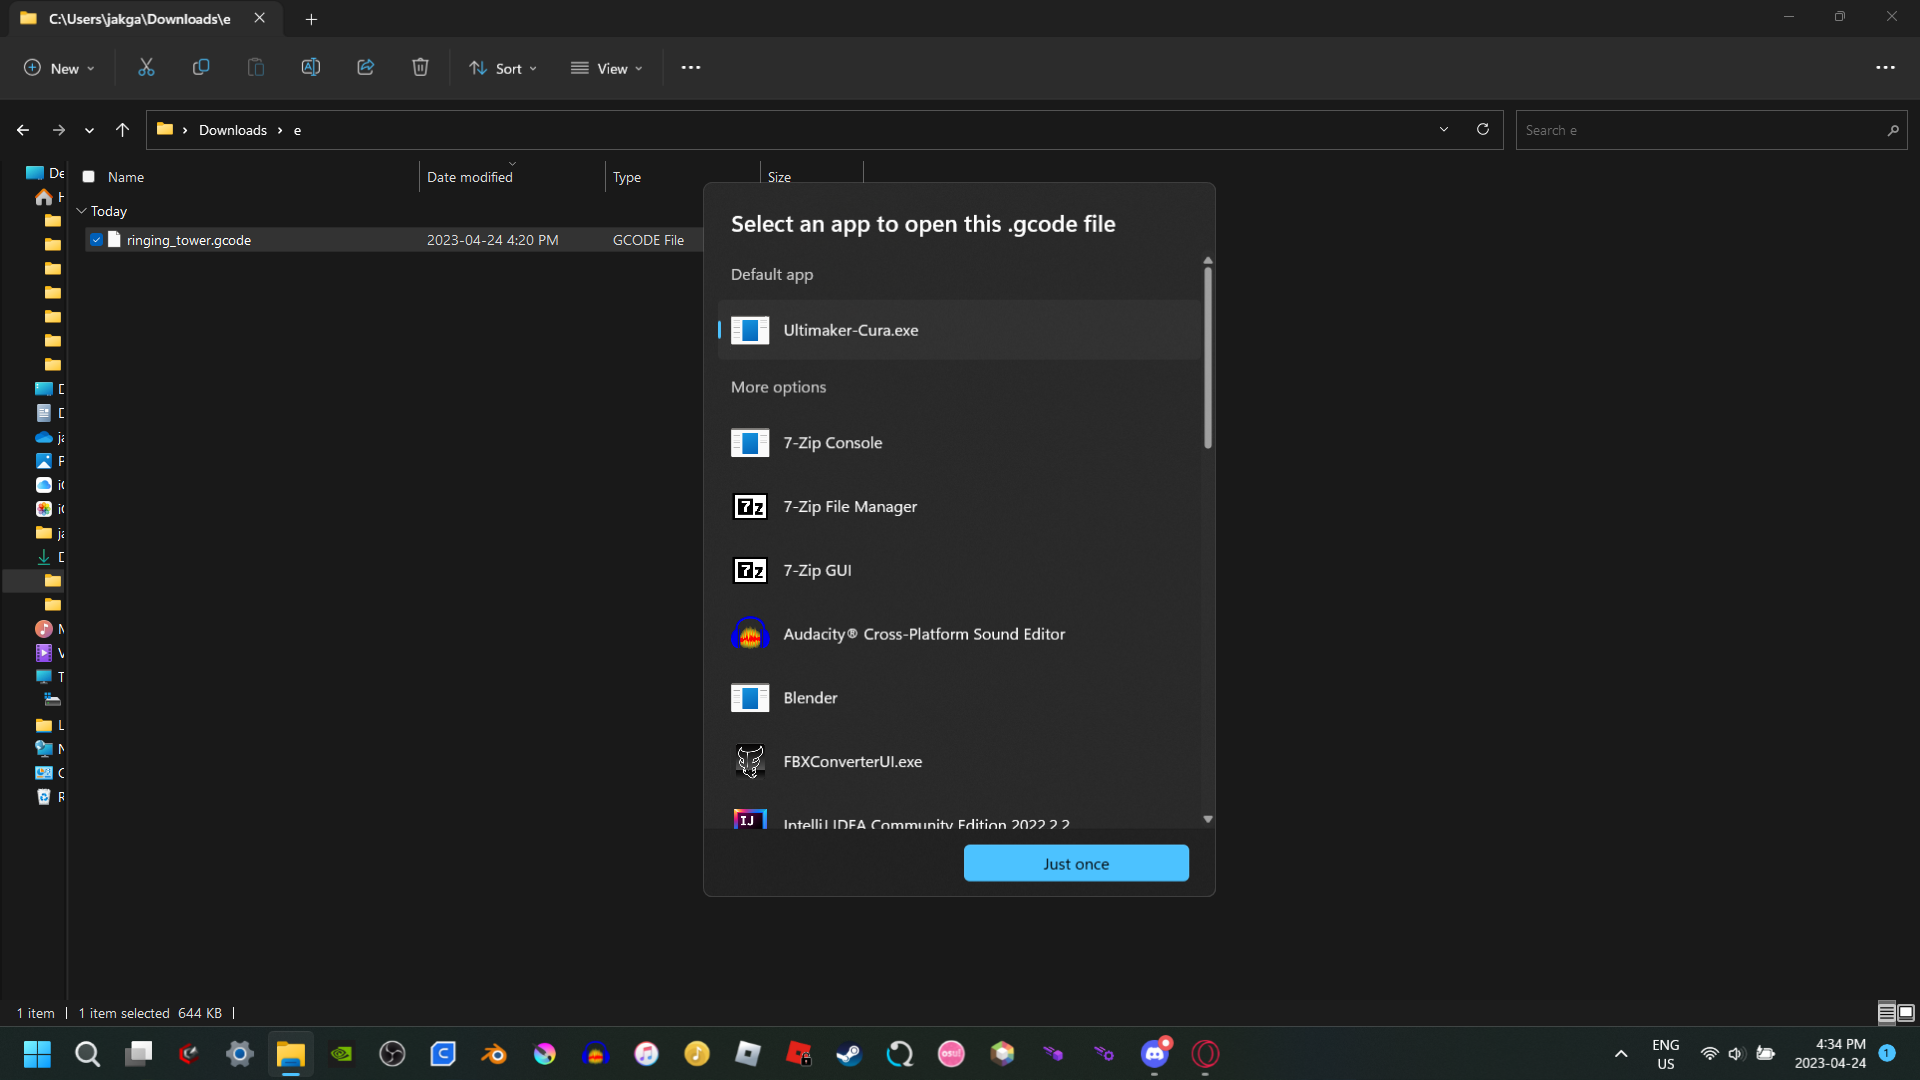Launch OBS Studio from the taskbar

pyautogui.click(x=392, y=1054)
